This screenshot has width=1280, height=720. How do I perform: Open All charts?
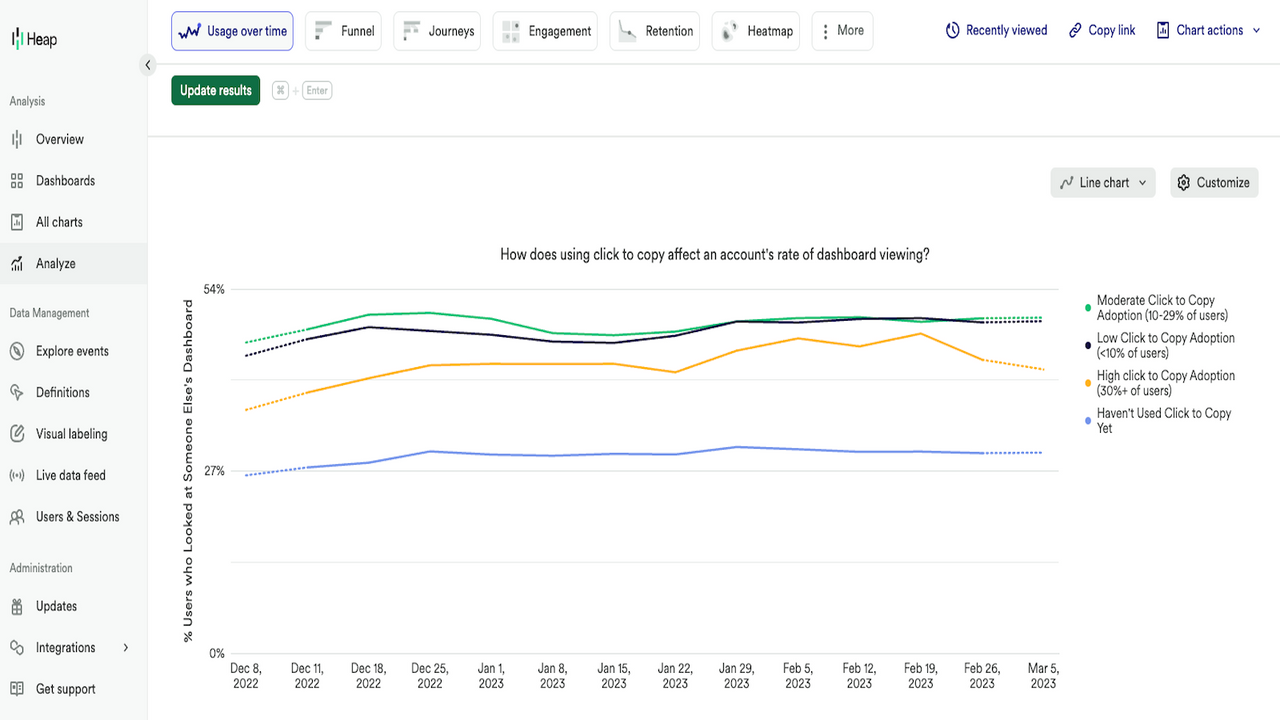(x=59, y=222)
